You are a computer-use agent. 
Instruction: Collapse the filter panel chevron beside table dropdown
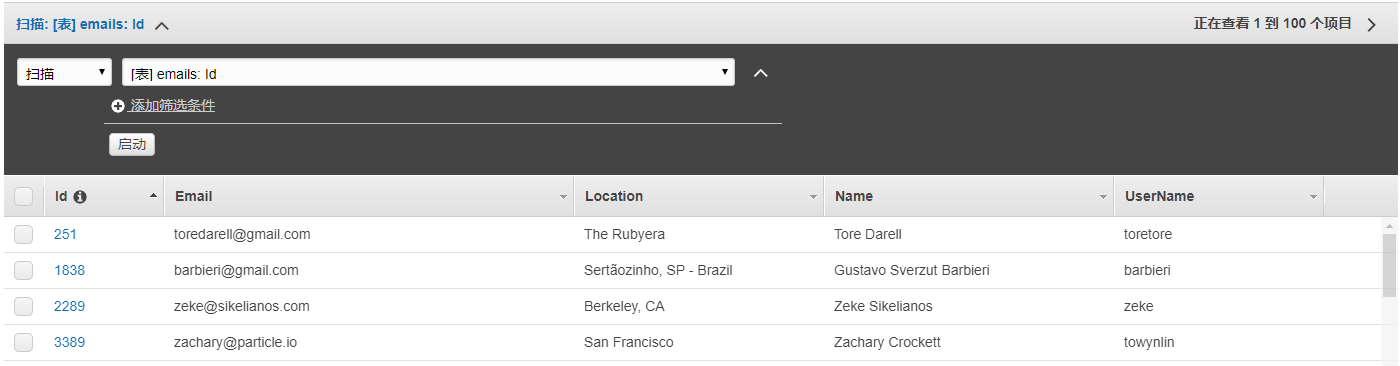click(760, 73)
